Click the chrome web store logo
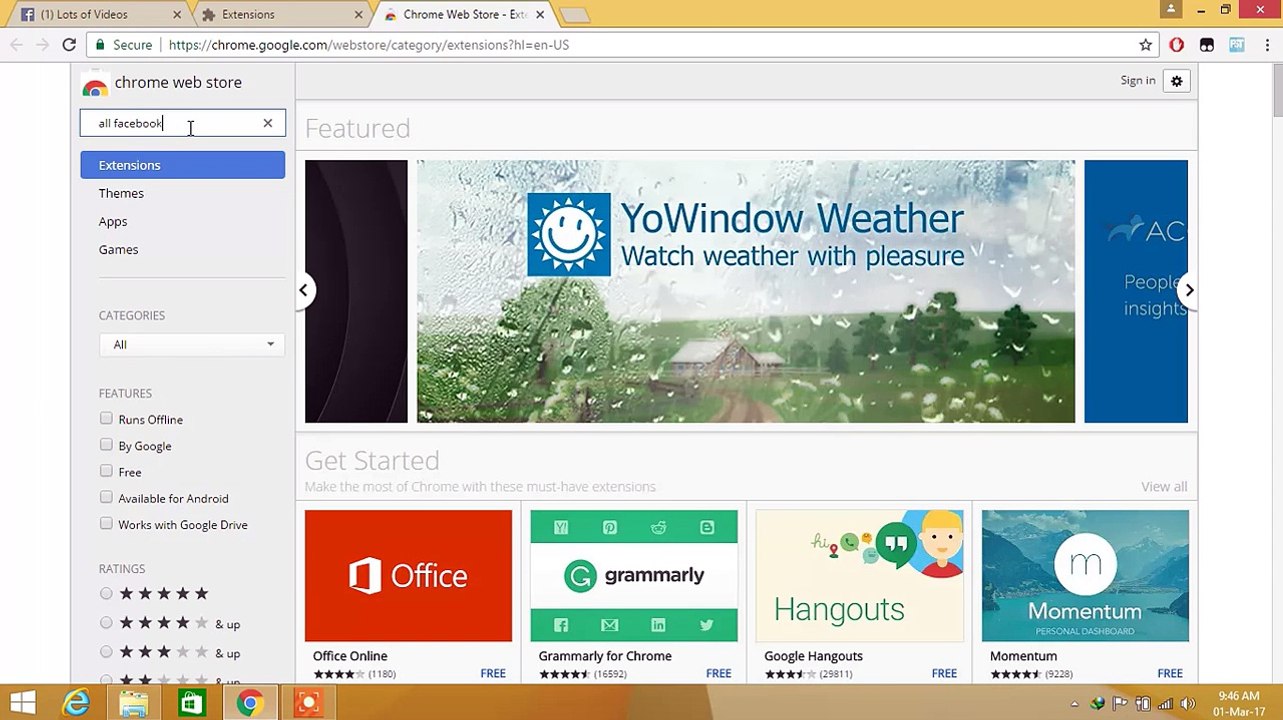 (162, 83)
